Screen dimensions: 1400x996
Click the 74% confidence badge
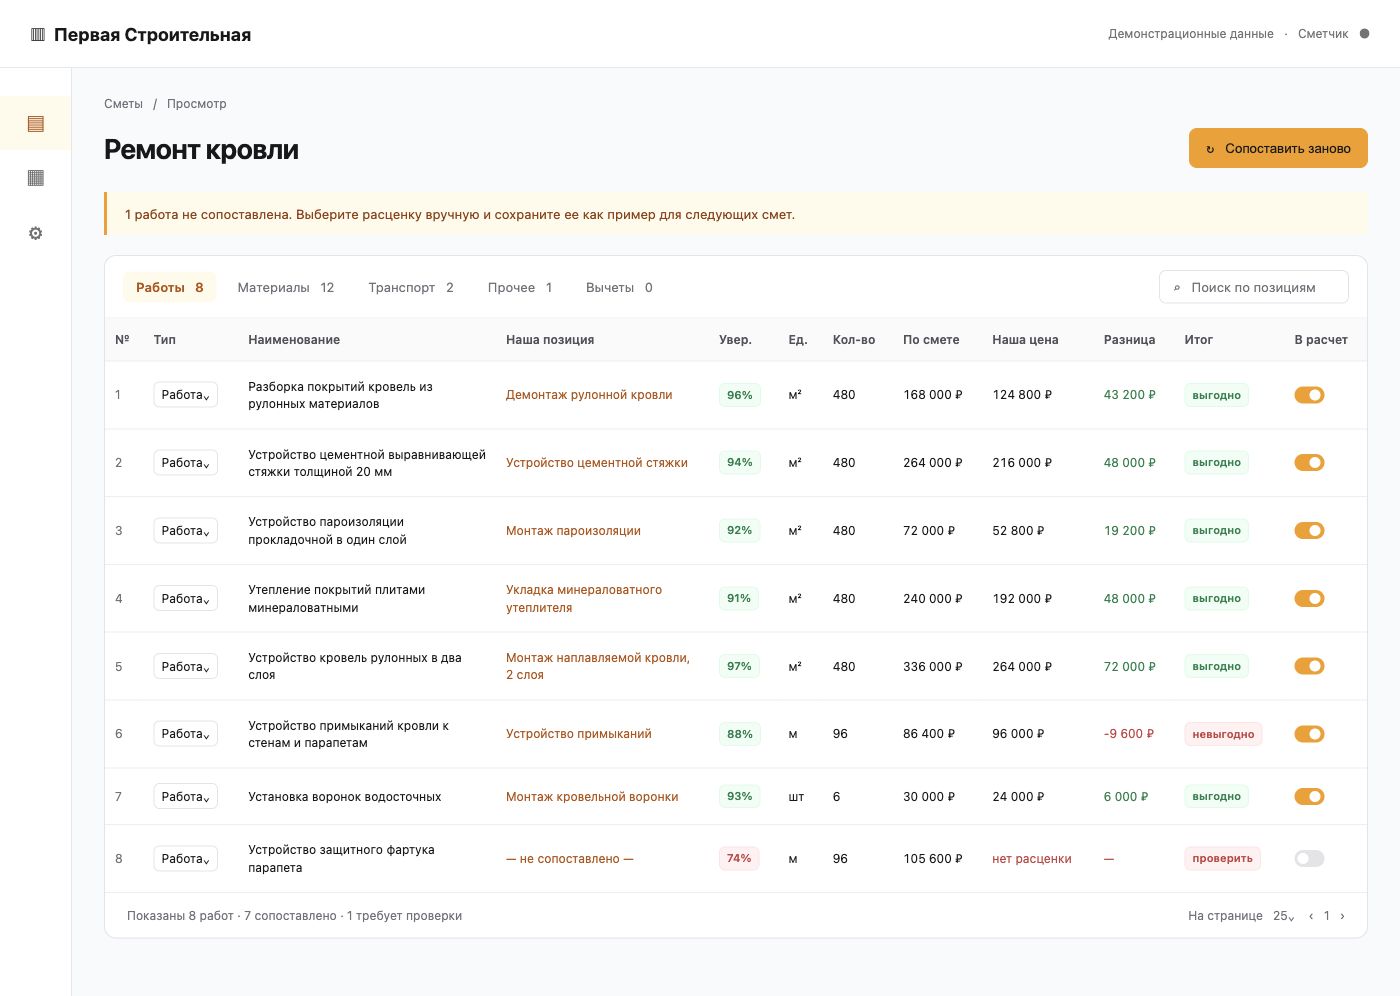(739, 858)
